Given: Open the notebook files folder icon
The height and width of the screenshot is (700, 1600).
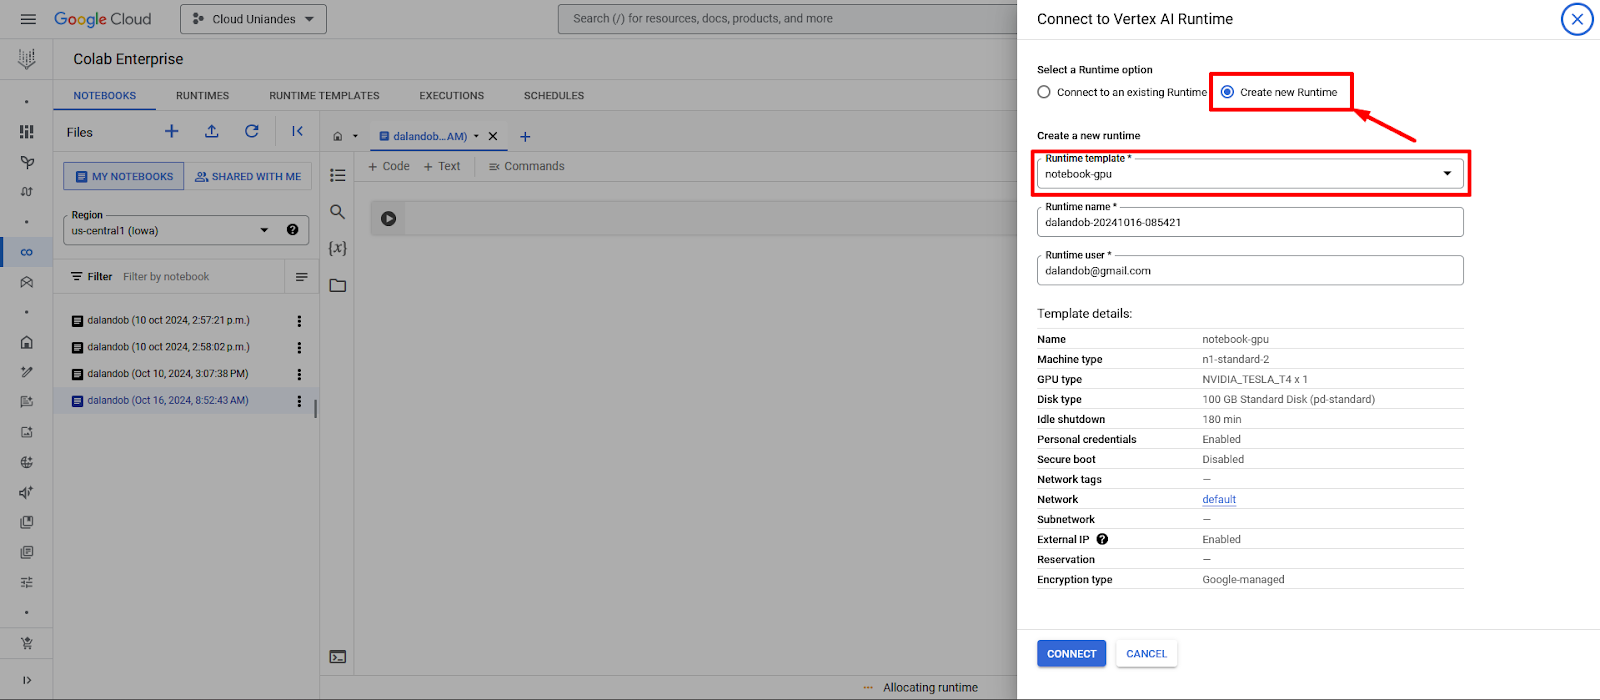Looking at the screenshot, I should pos(338,285).
